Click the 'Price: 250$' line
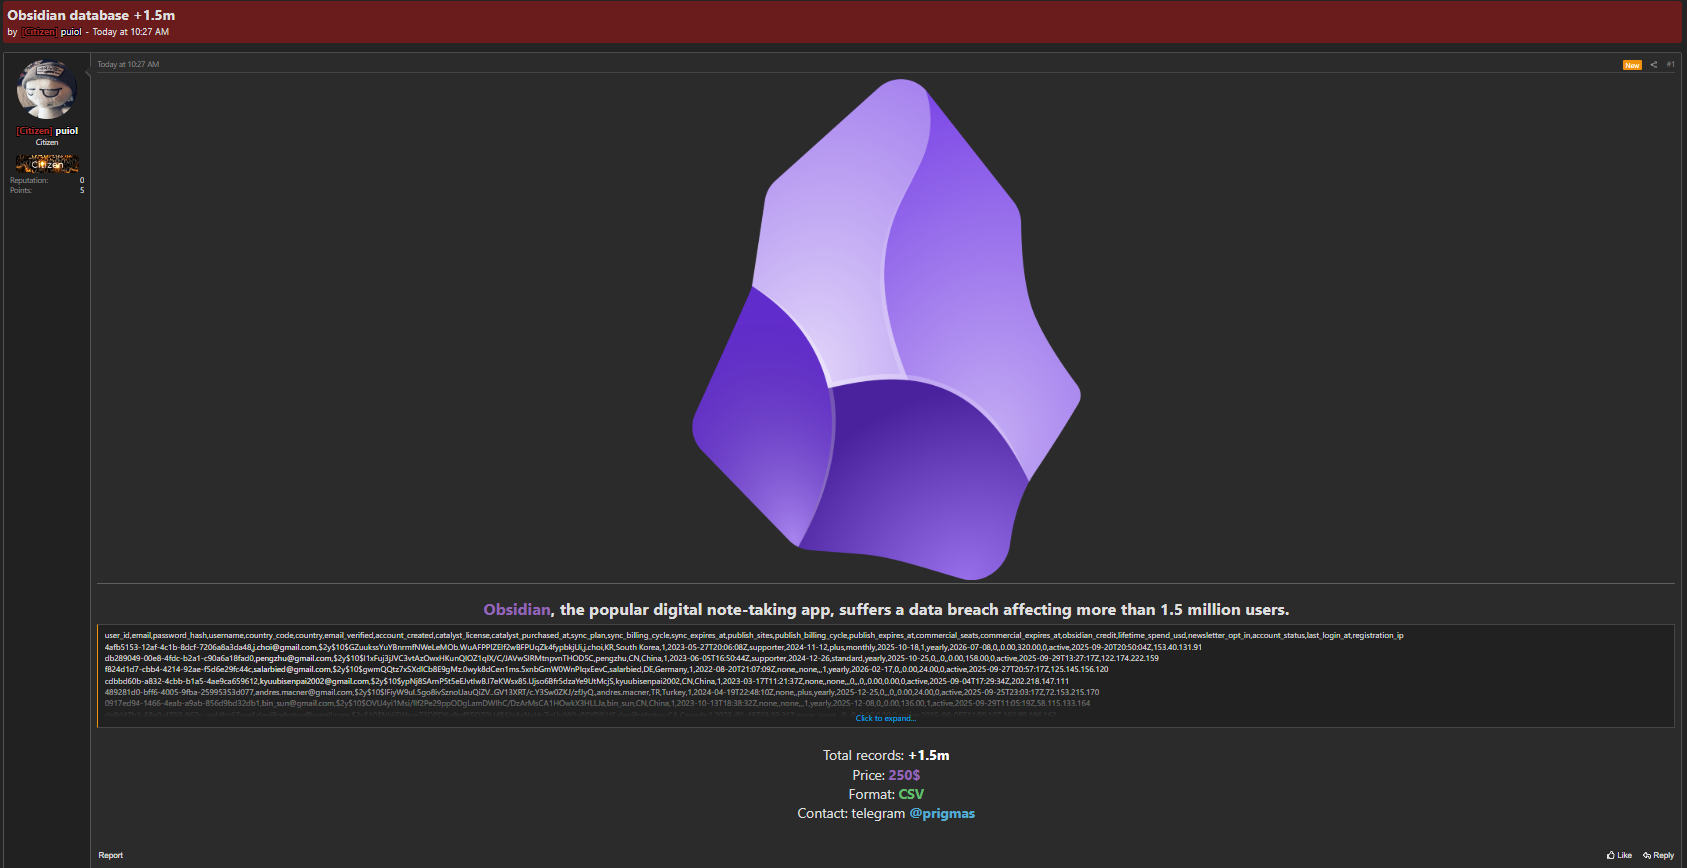This screenshot has height=868, width=1687. coord(886,775)
